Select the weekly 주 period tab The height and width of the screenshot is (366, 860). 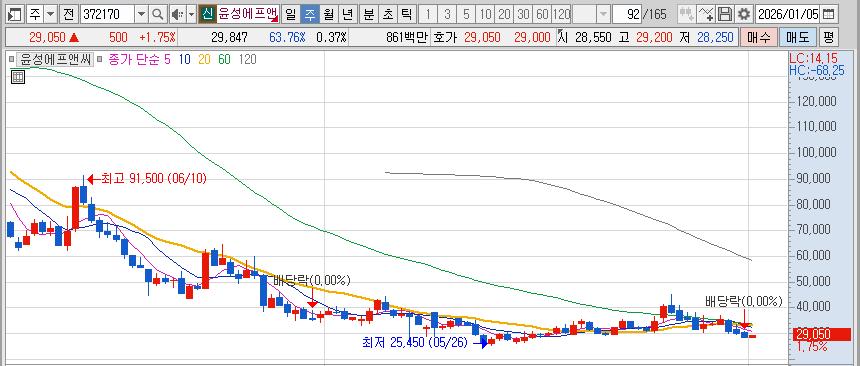coord(310,14)
